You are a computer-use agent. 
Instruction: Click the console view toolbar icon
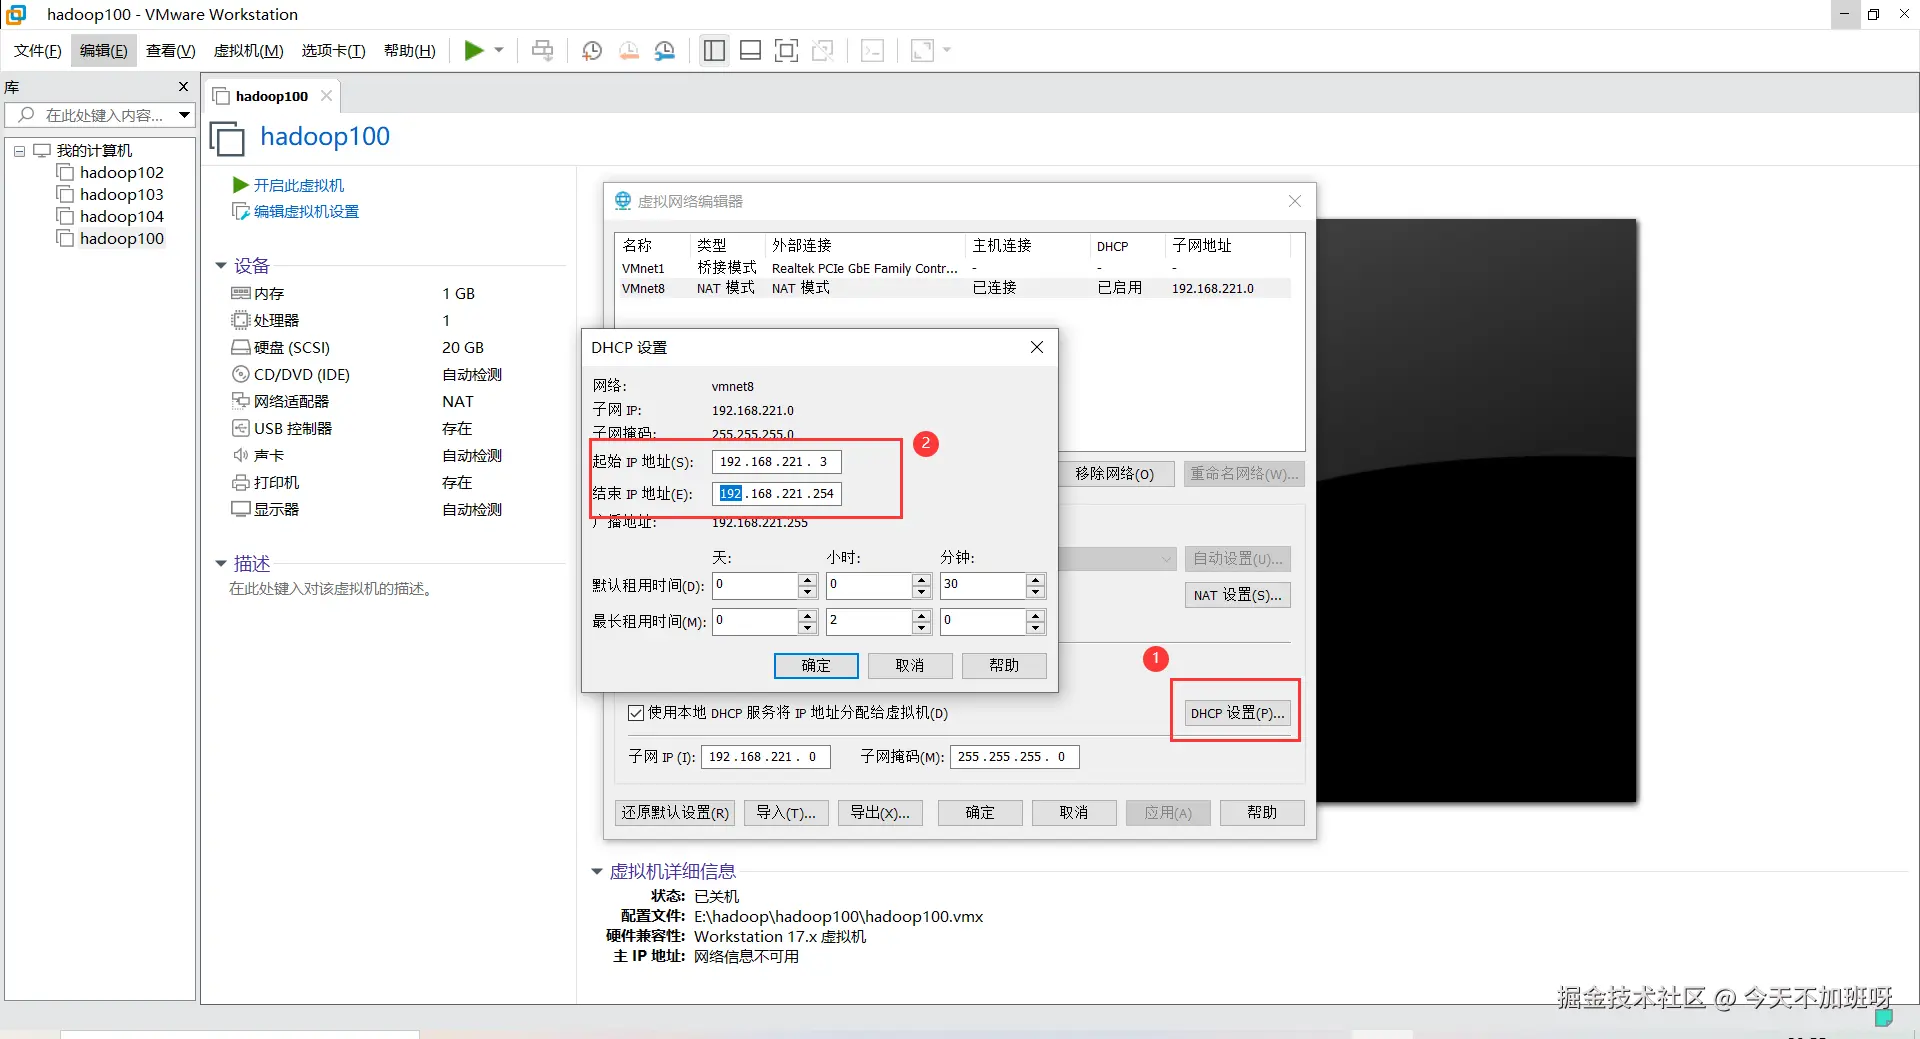872,51
